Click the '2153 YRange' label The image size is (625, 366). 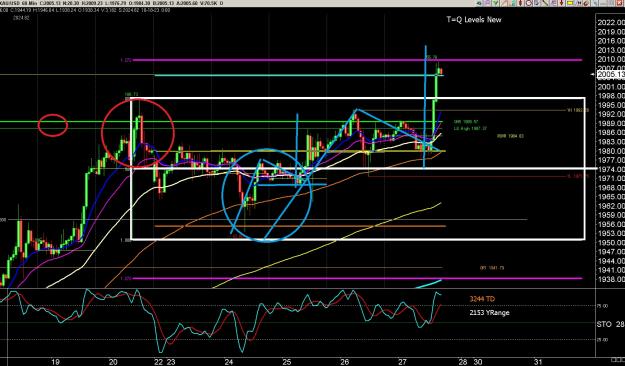(x=489, y=312)
